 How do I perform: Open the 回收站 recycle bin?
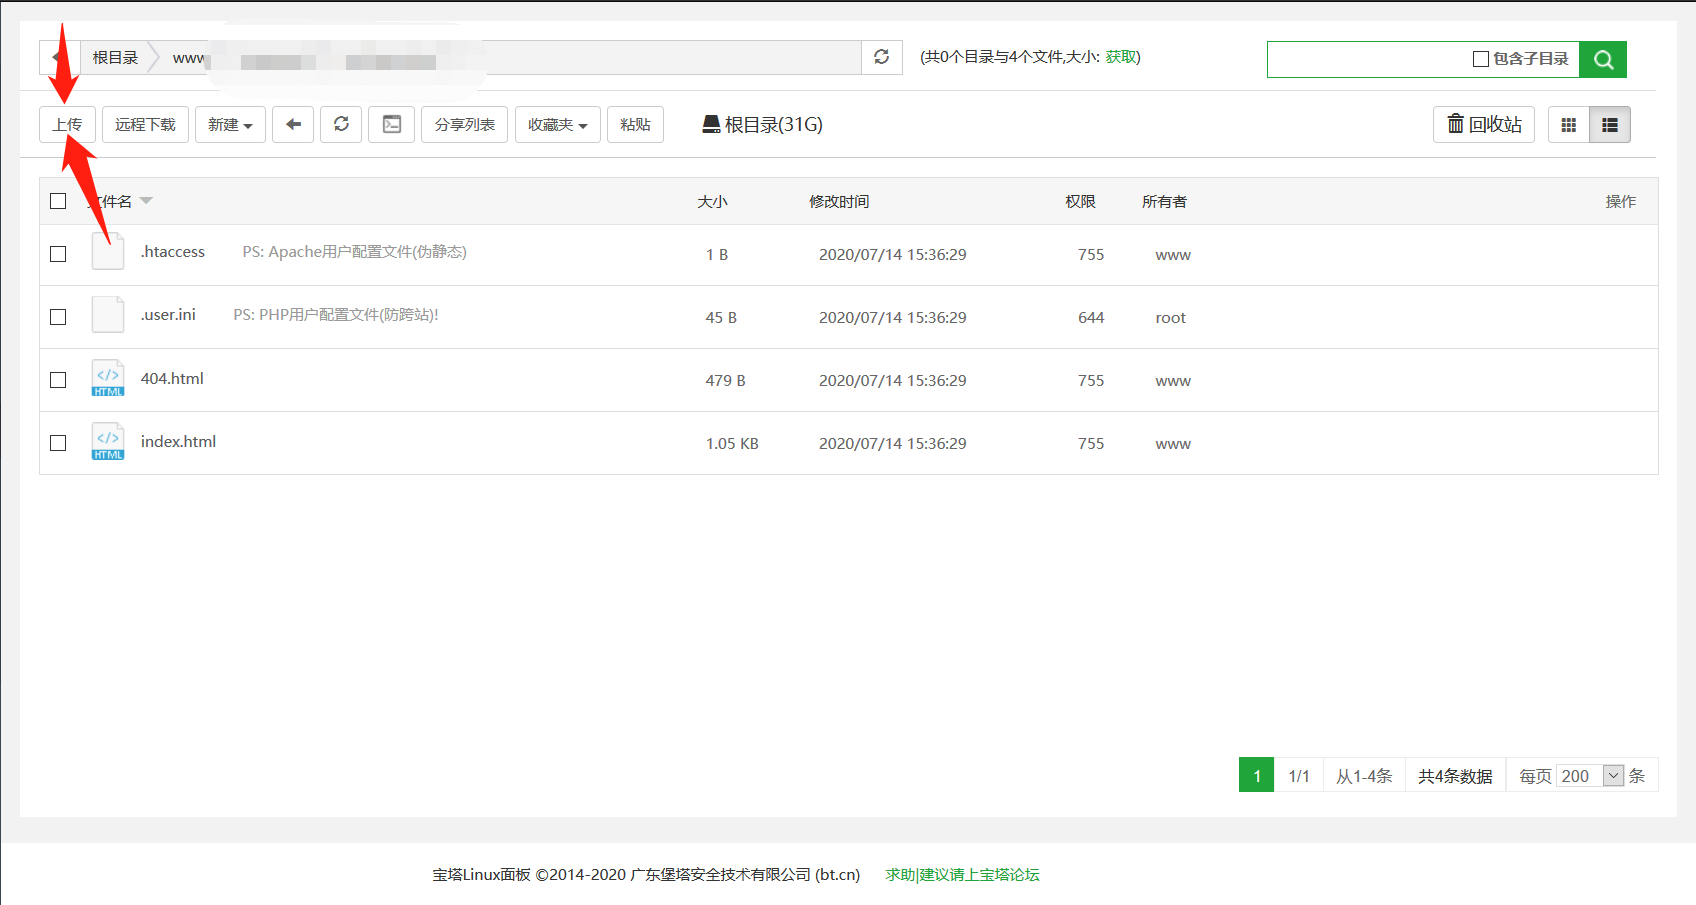(1484, 124)
